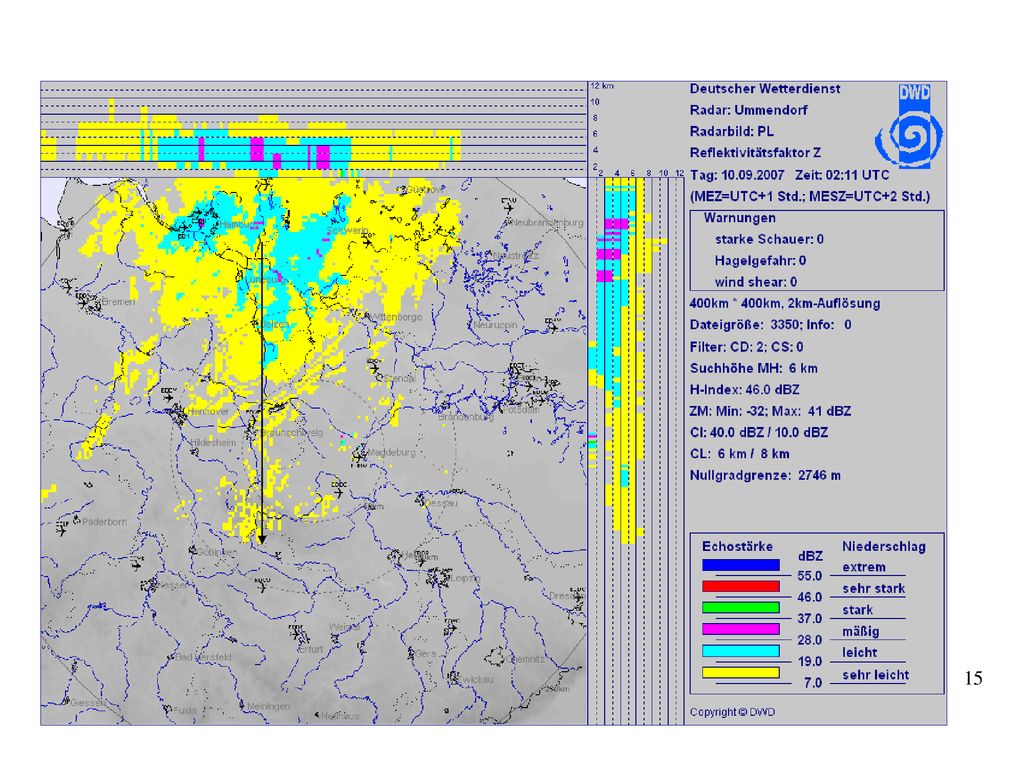This screenshot has height=768, width=1024.
Task: Click the time 'Zeit: 02:11 UTC'
Action: 842,175
